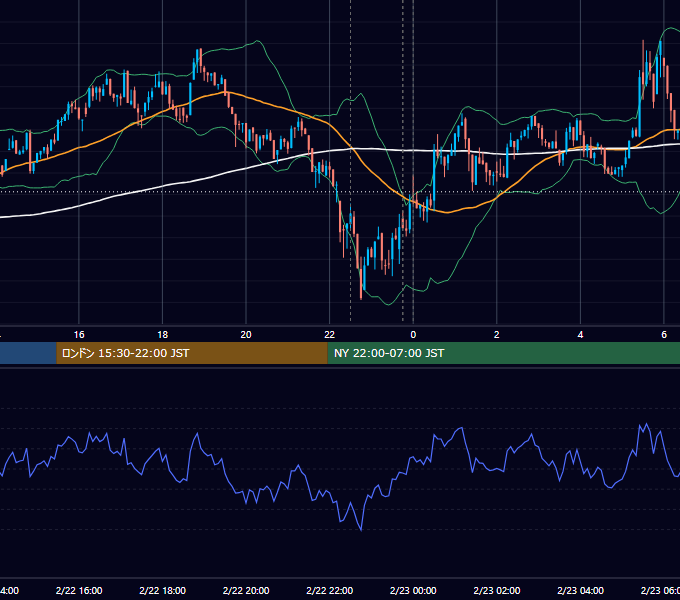Screen dimensions: 680x600
Task: Click the hour 16 axis tick
Action: point(79,335)
